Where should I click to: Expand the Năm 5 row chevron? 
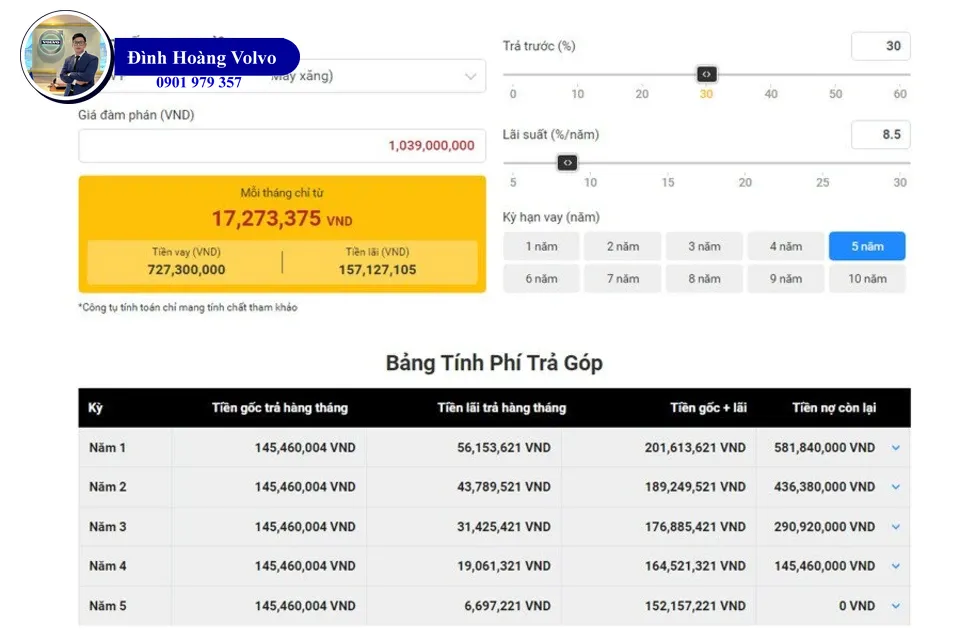[895, 606]
